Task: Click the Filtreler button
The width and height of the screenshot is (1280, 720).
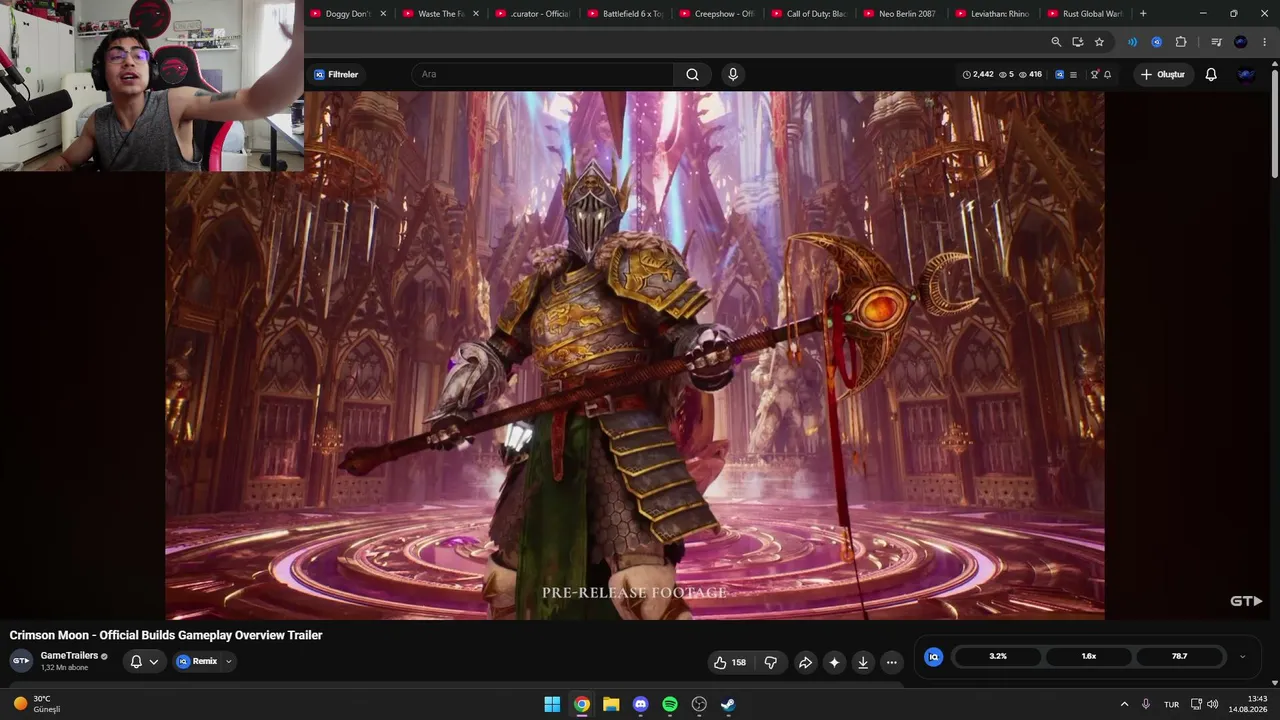Action: tap(336, 75)
